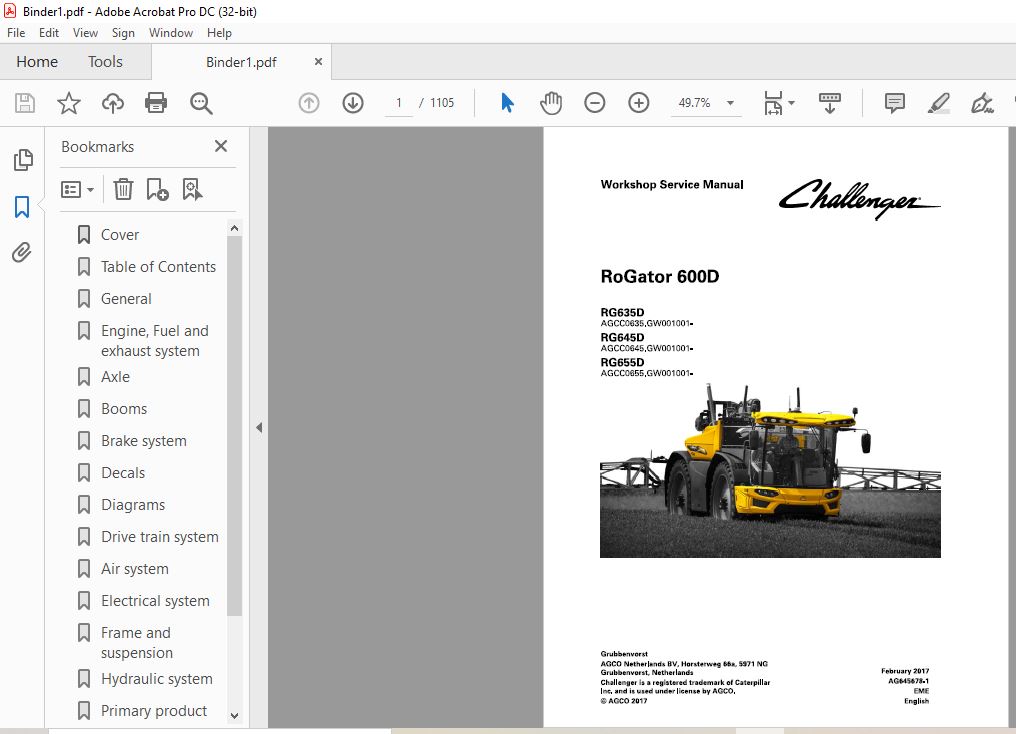The width and height of the screenshot is (1016, 734).
Task: Add a comment with speech bubble icon
Action: coord(894,103)
